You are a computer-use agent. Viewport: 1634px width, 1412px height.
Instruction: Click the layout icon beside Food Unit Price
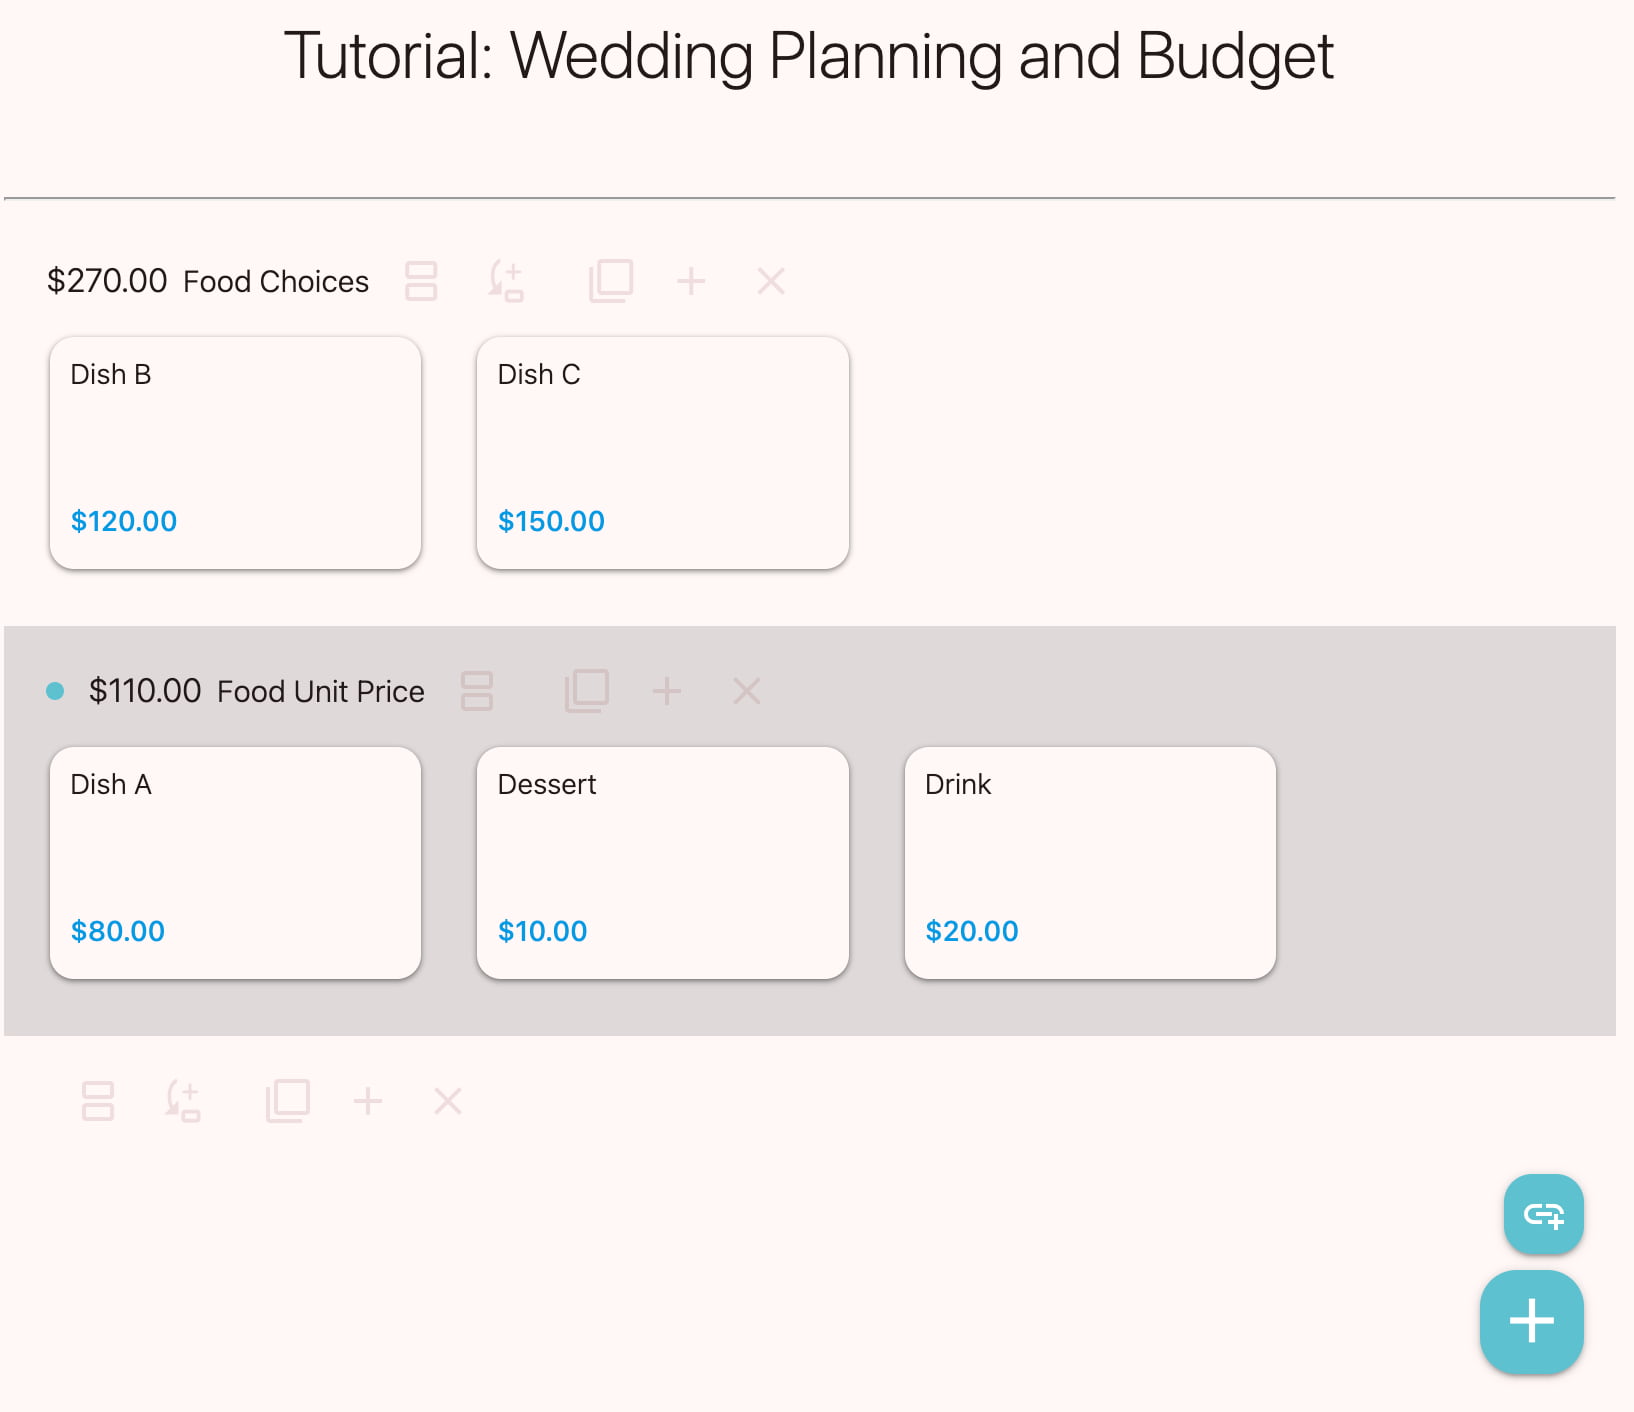pyautogui.click(x=477, y=691)
